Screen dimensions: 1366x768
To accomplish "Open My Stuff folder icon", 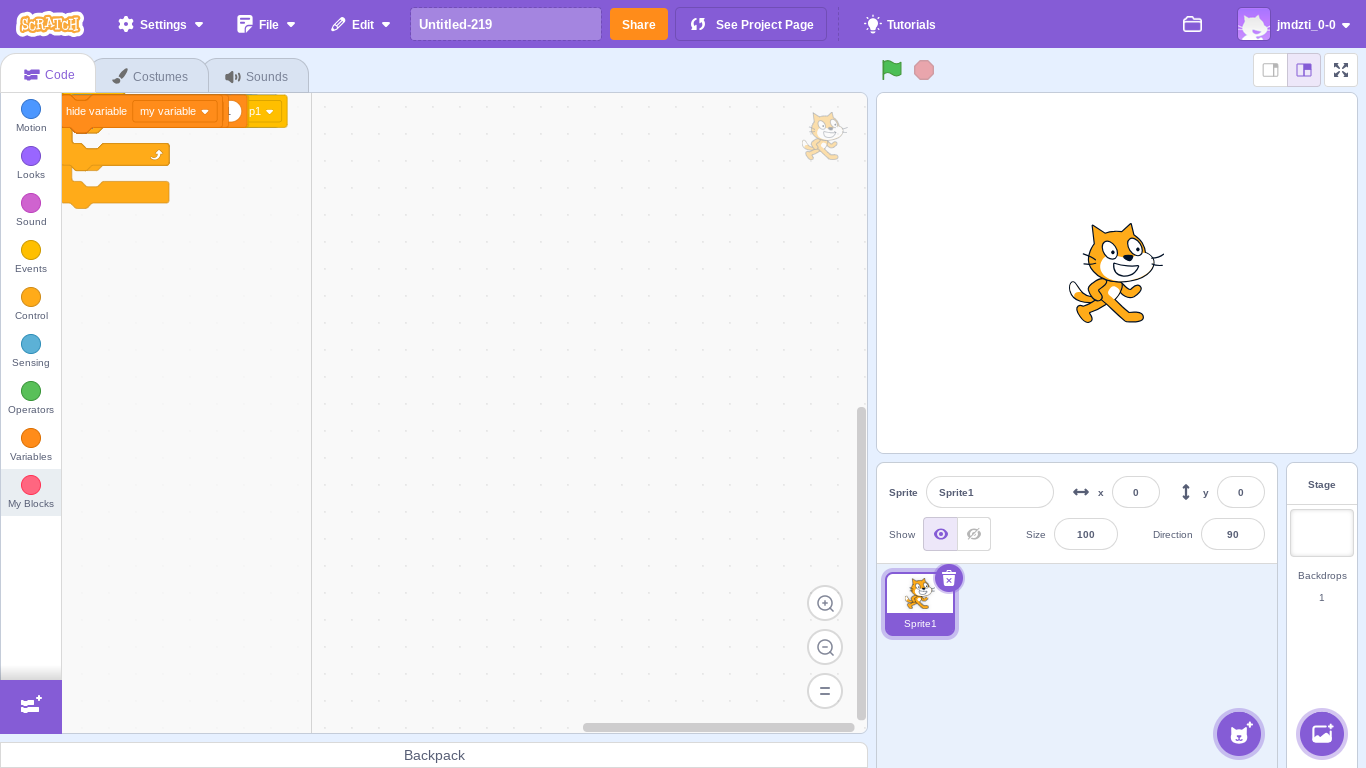I will point(1192,24).
